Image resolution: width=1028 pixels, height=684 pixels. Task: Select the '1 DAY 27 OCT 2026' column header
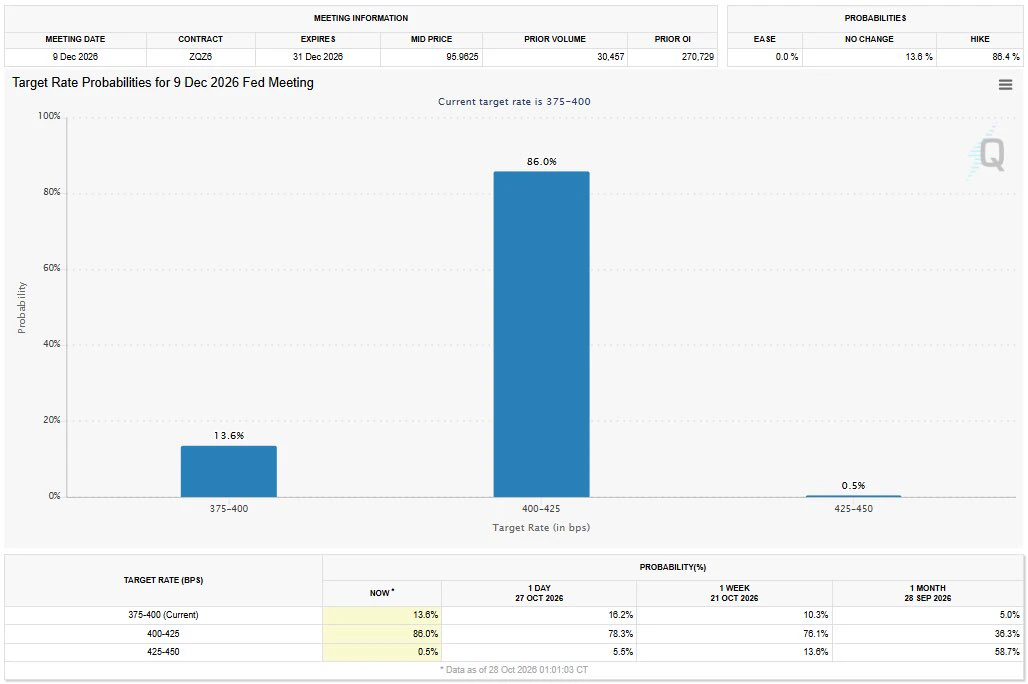(x=539, y=593)
